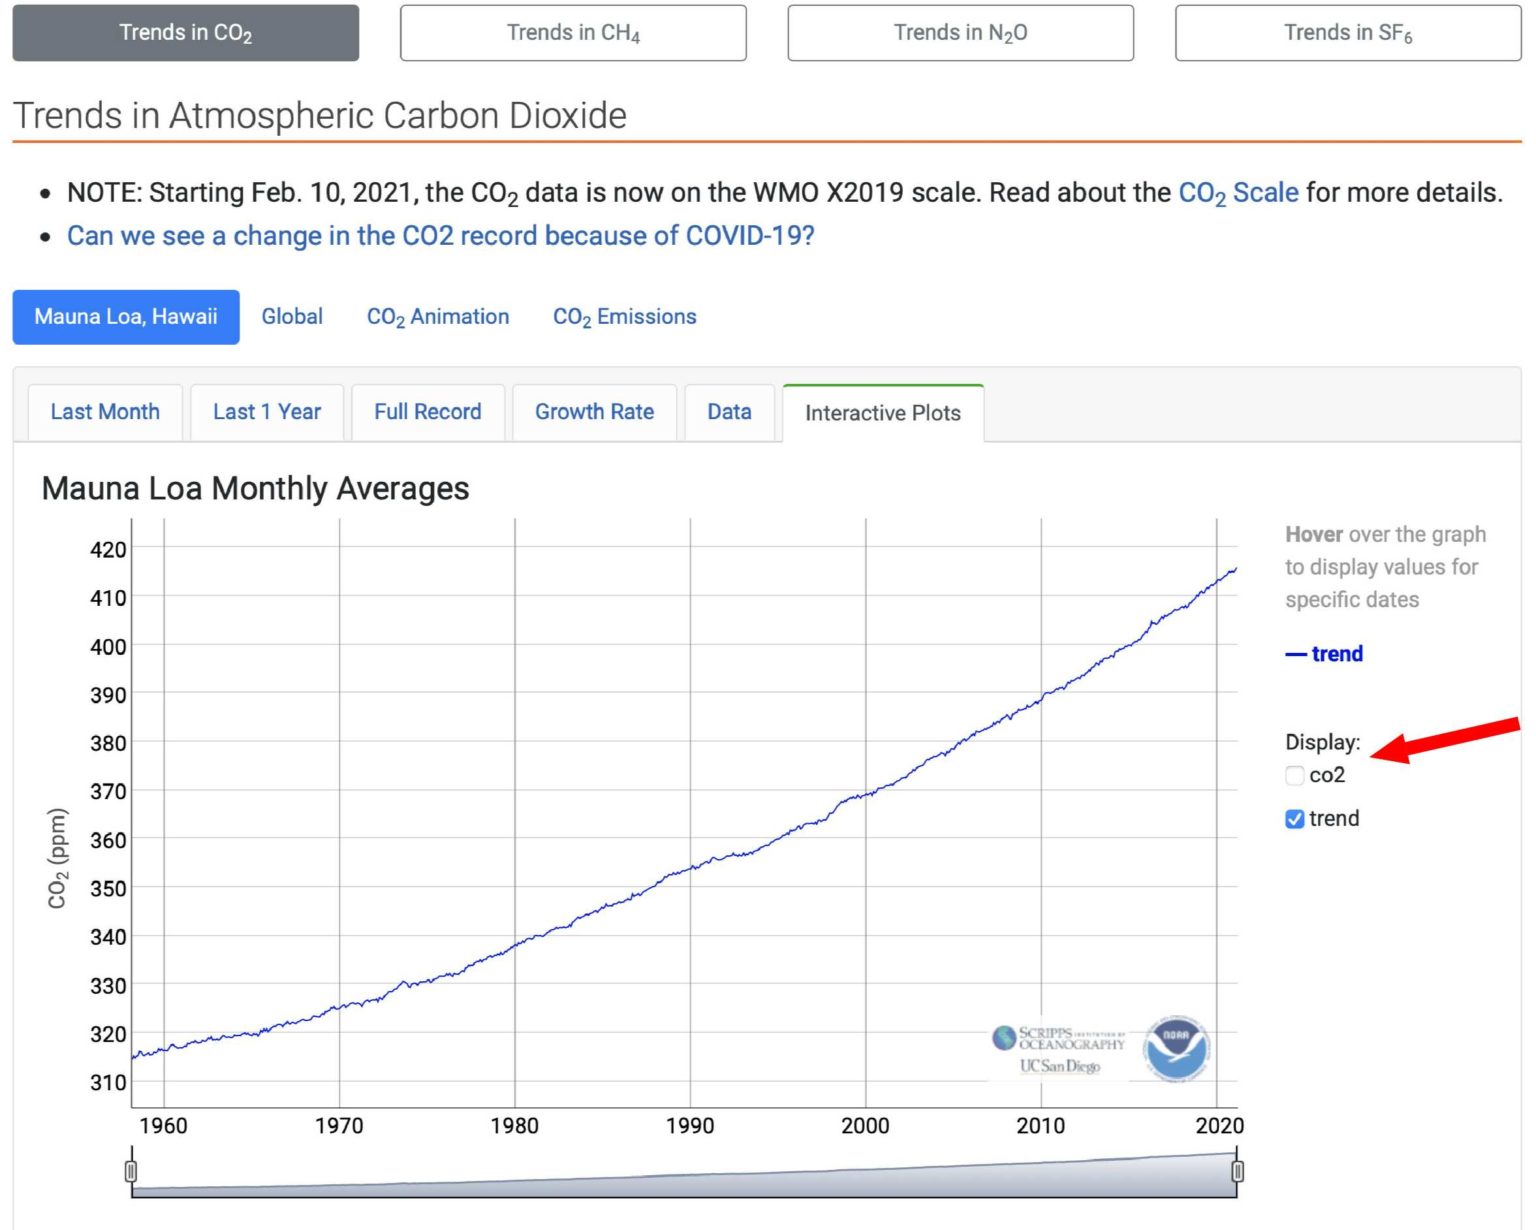Viewport: 1536px width, 1230px height.
Task: Enable the co2 display checkbox
Action: click(x=1295, y=776)
